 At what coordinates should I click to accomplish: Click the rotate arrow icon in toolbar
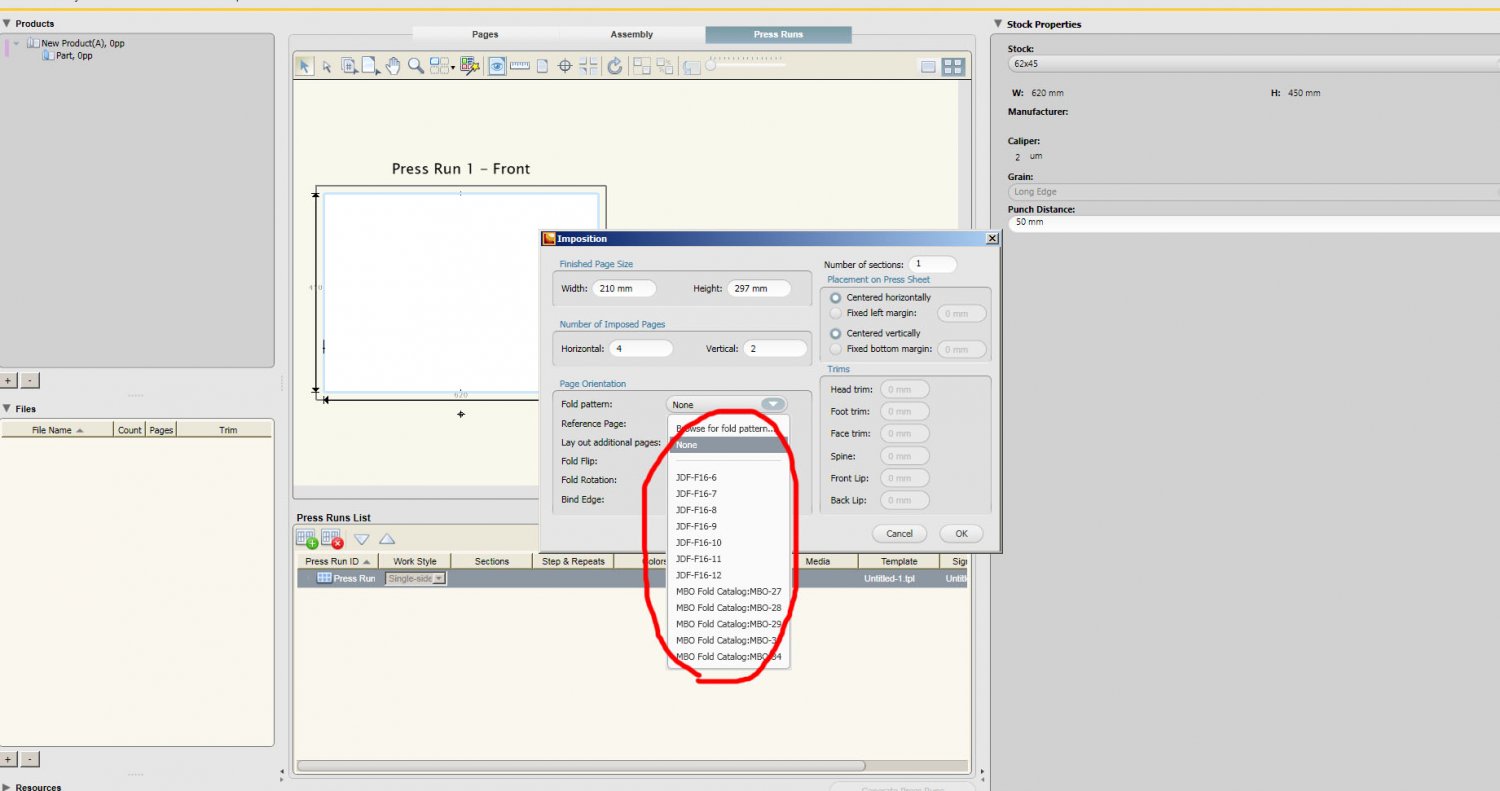pos(615,66)
